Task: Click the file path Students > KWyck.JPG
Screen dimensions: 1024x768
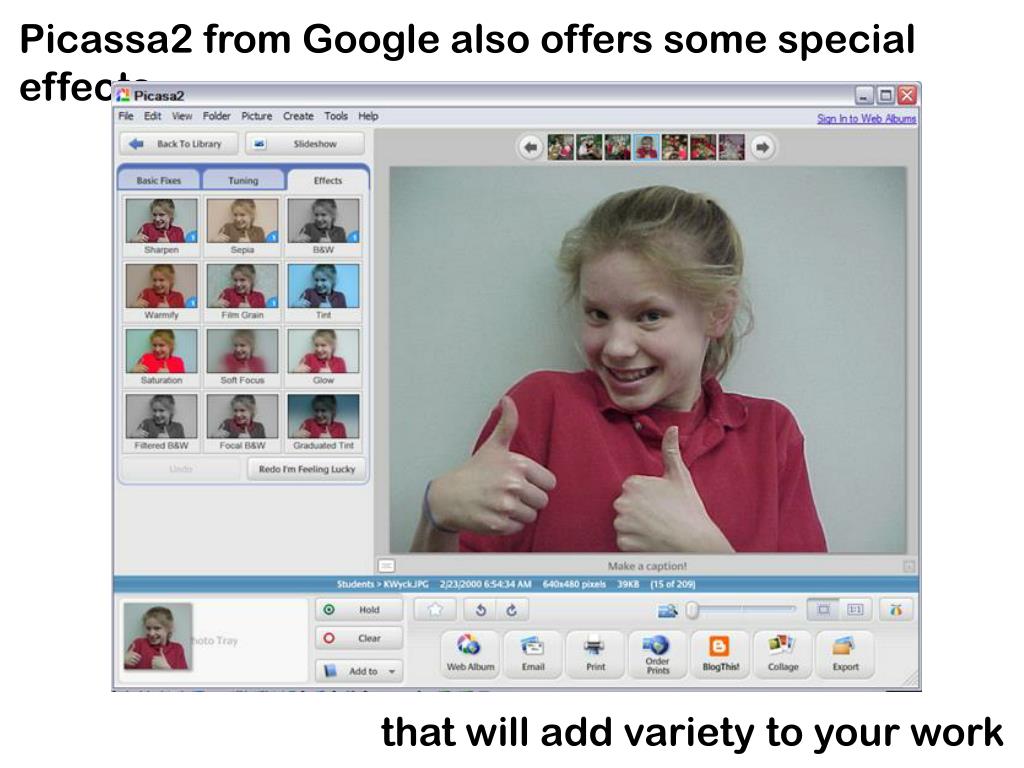Action: (383, 584)
